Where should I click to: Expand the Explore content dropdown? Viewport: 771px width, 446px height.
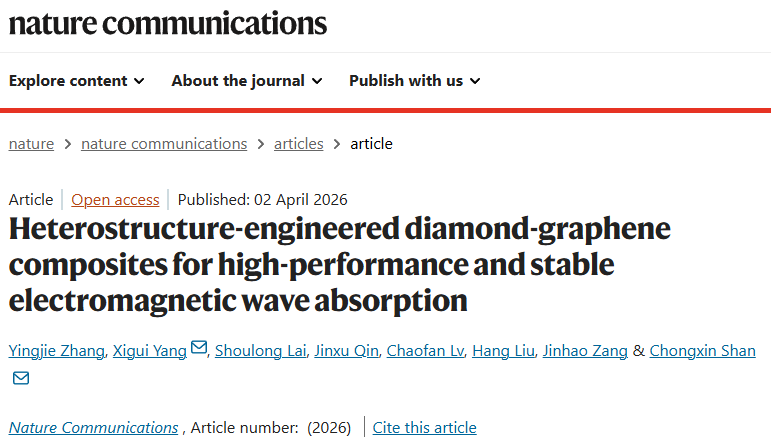click(77, 80)
